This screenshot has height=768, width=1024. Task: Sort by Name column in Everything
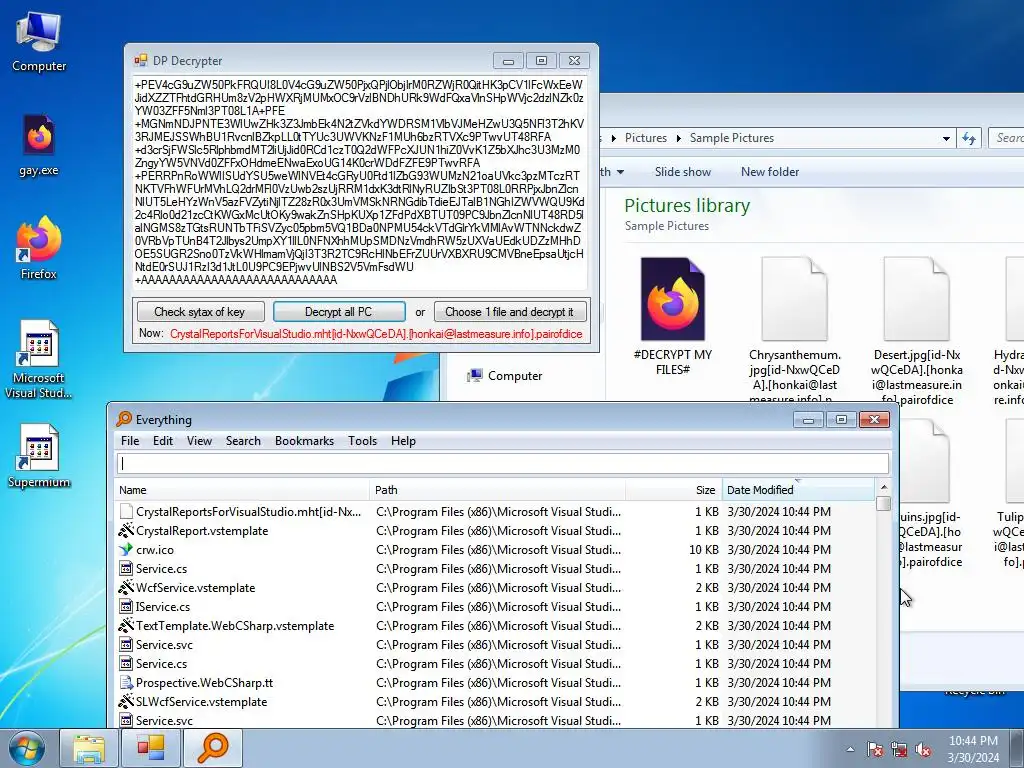point(242,490)
